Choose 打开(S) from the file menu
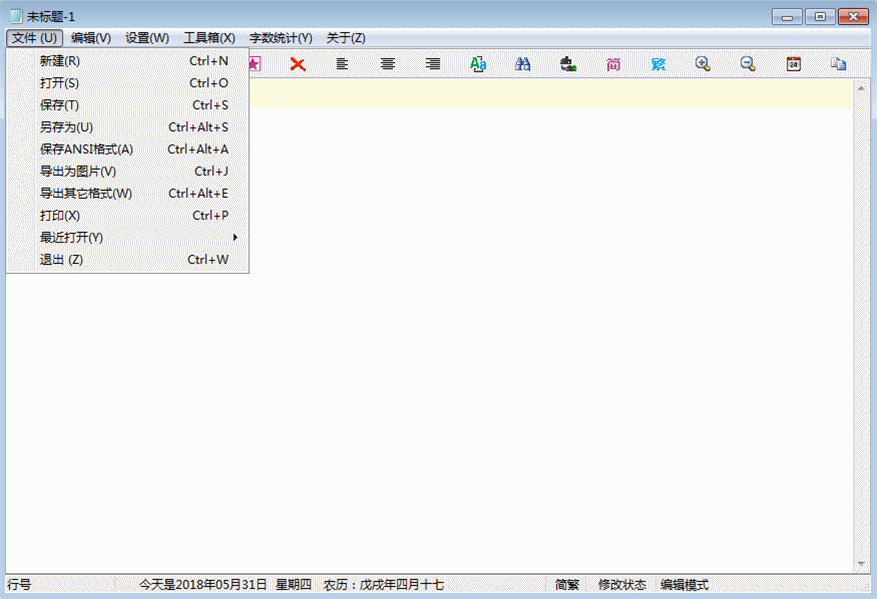877x599 pixels. click(x=128, y=83)
